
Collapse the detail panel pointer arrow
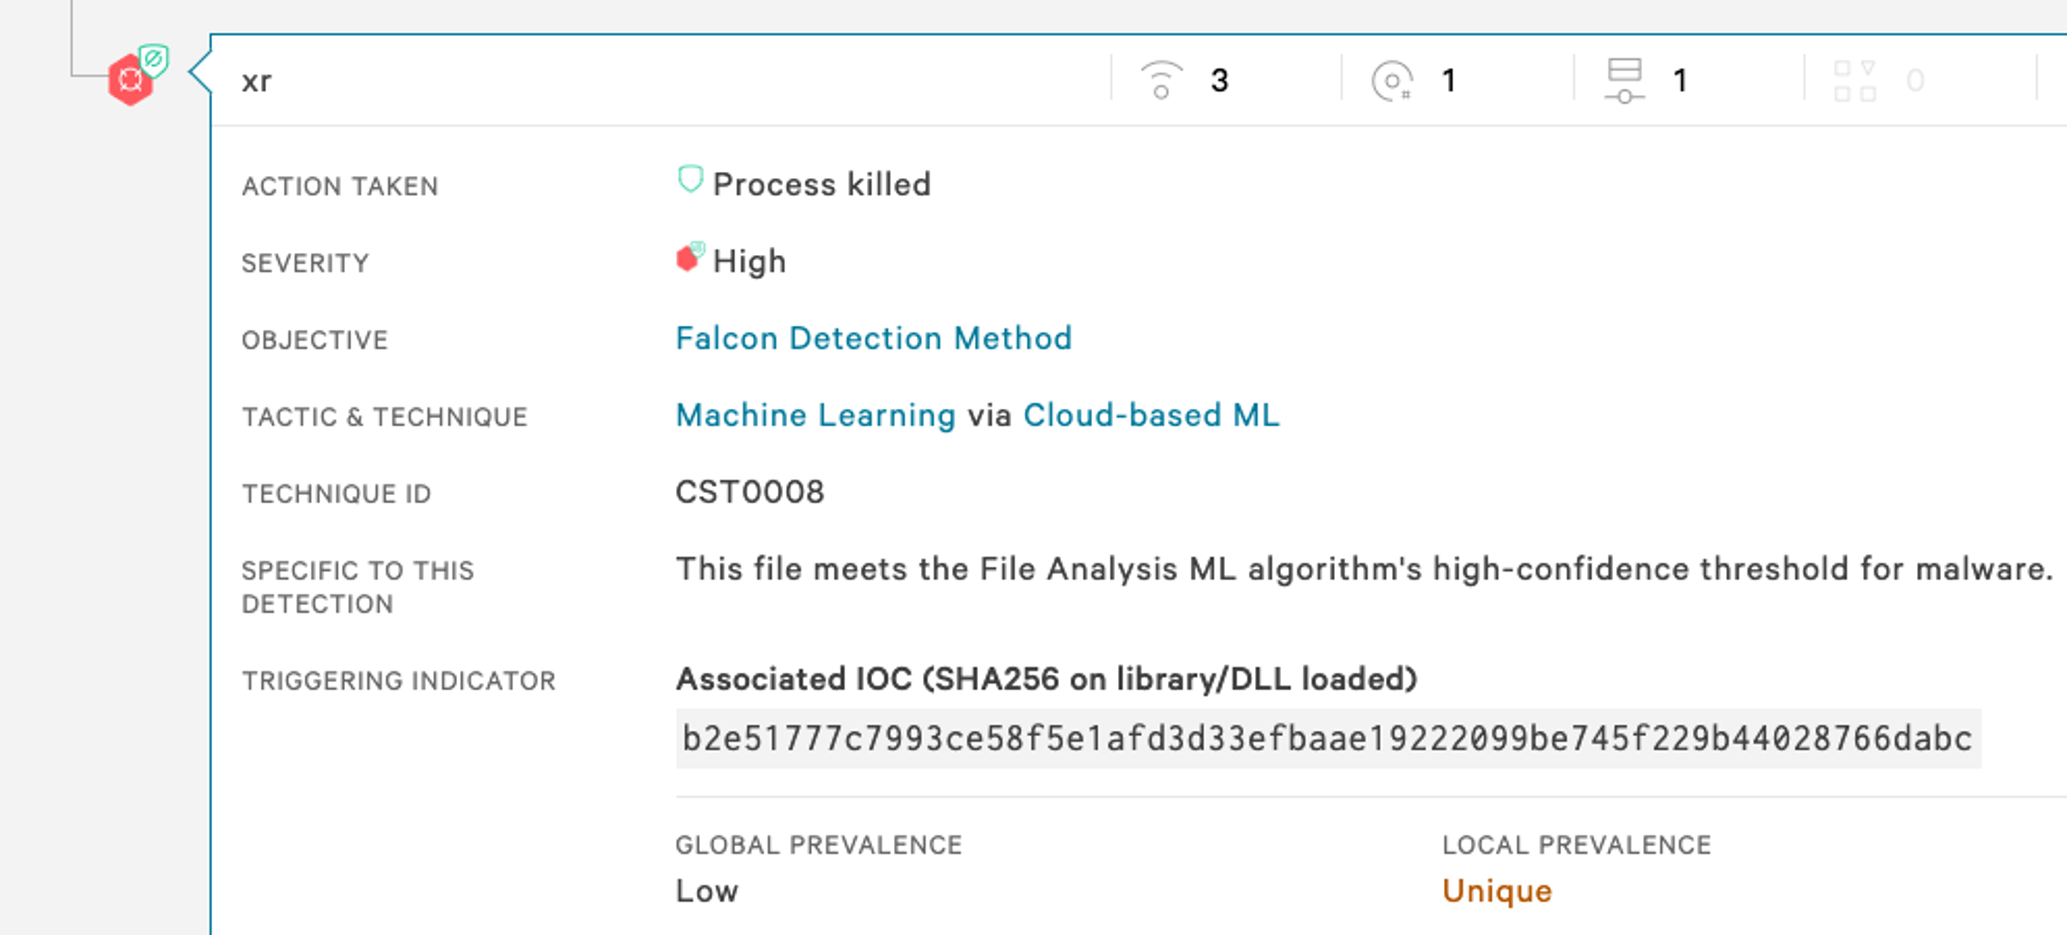point(200,73)
